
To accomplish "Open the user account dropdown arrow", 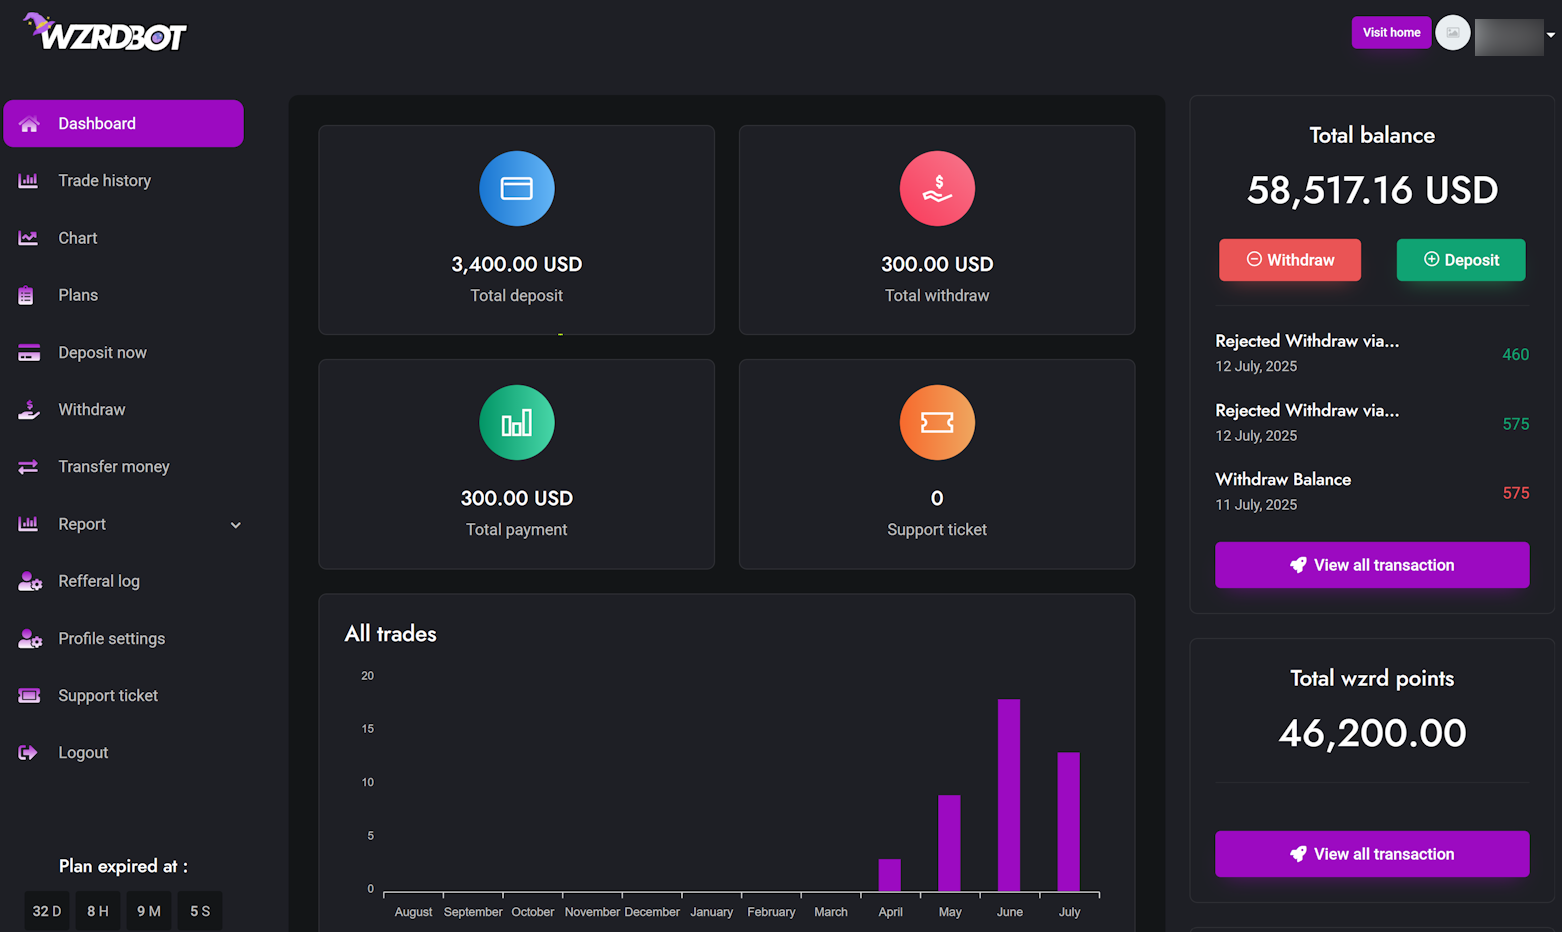I will [1550, 35].
